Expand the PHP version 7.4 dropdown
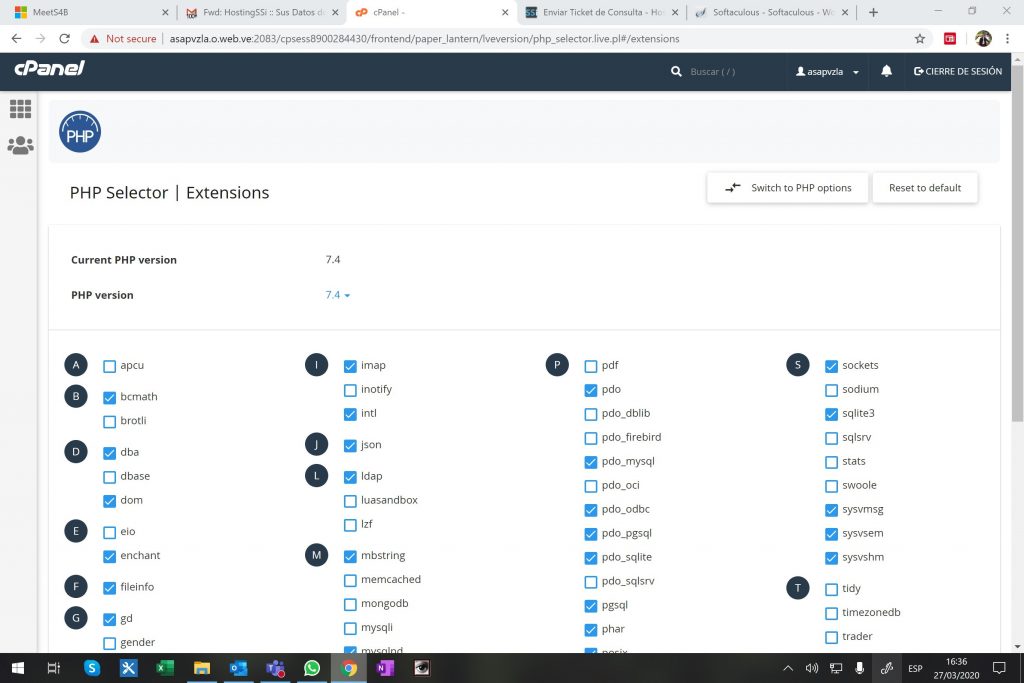Viewport: 1024px width, 683px height. (x=338, y=296)
